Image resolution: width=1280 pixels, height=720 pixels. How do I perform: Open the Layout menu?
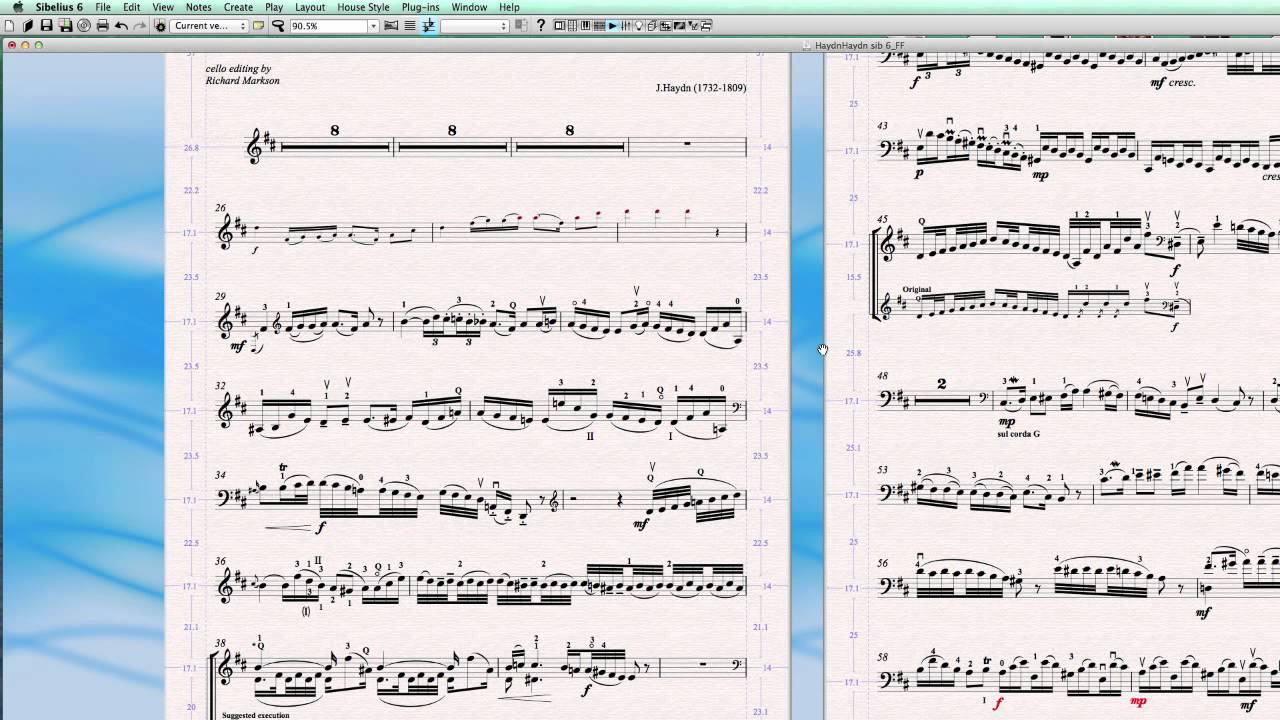coord(310,7)
